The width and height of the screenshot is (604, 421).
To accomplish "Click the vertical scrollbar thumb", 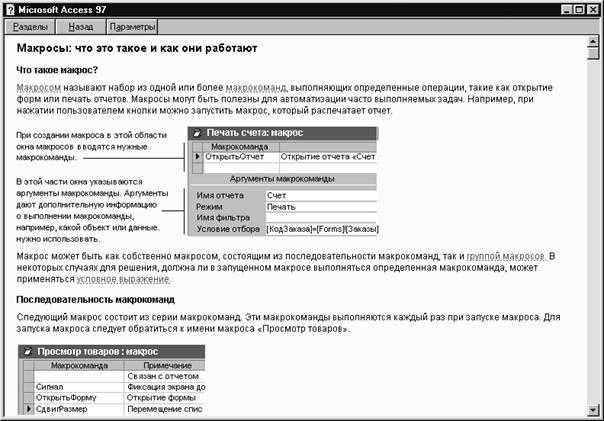I will point(593,53).
